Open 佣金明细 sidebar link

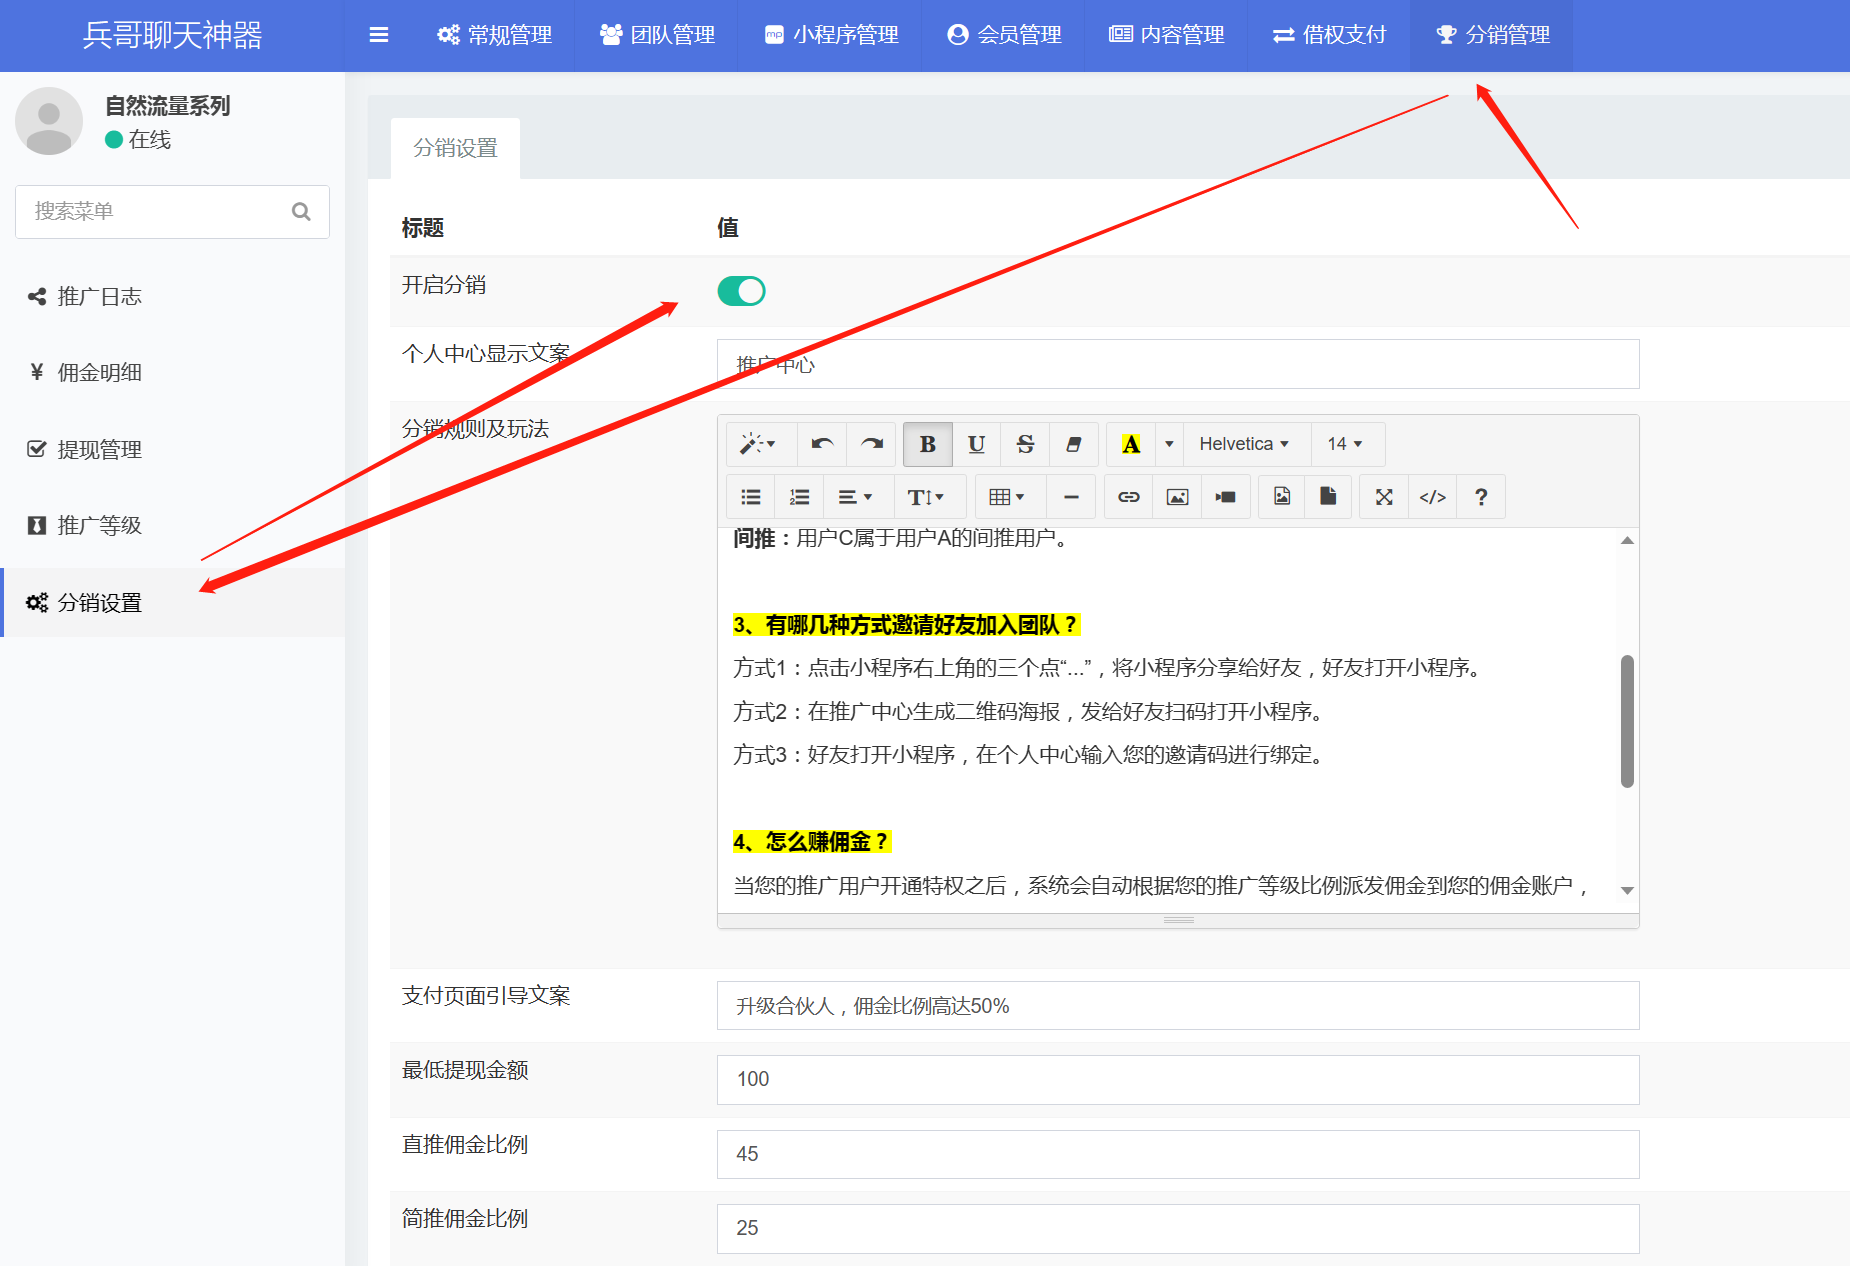pos(99,373)
